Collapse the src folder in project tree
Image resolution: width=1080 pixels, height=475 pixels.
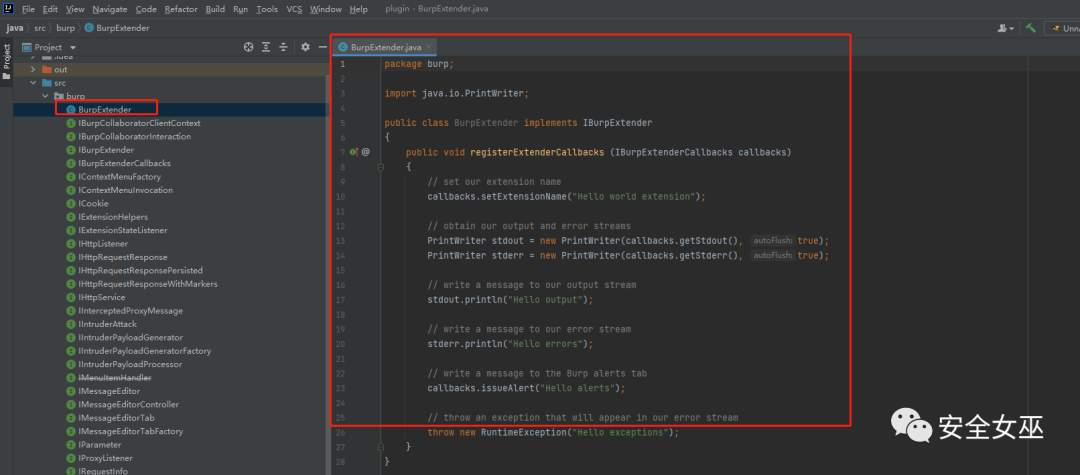coord(33,83)
